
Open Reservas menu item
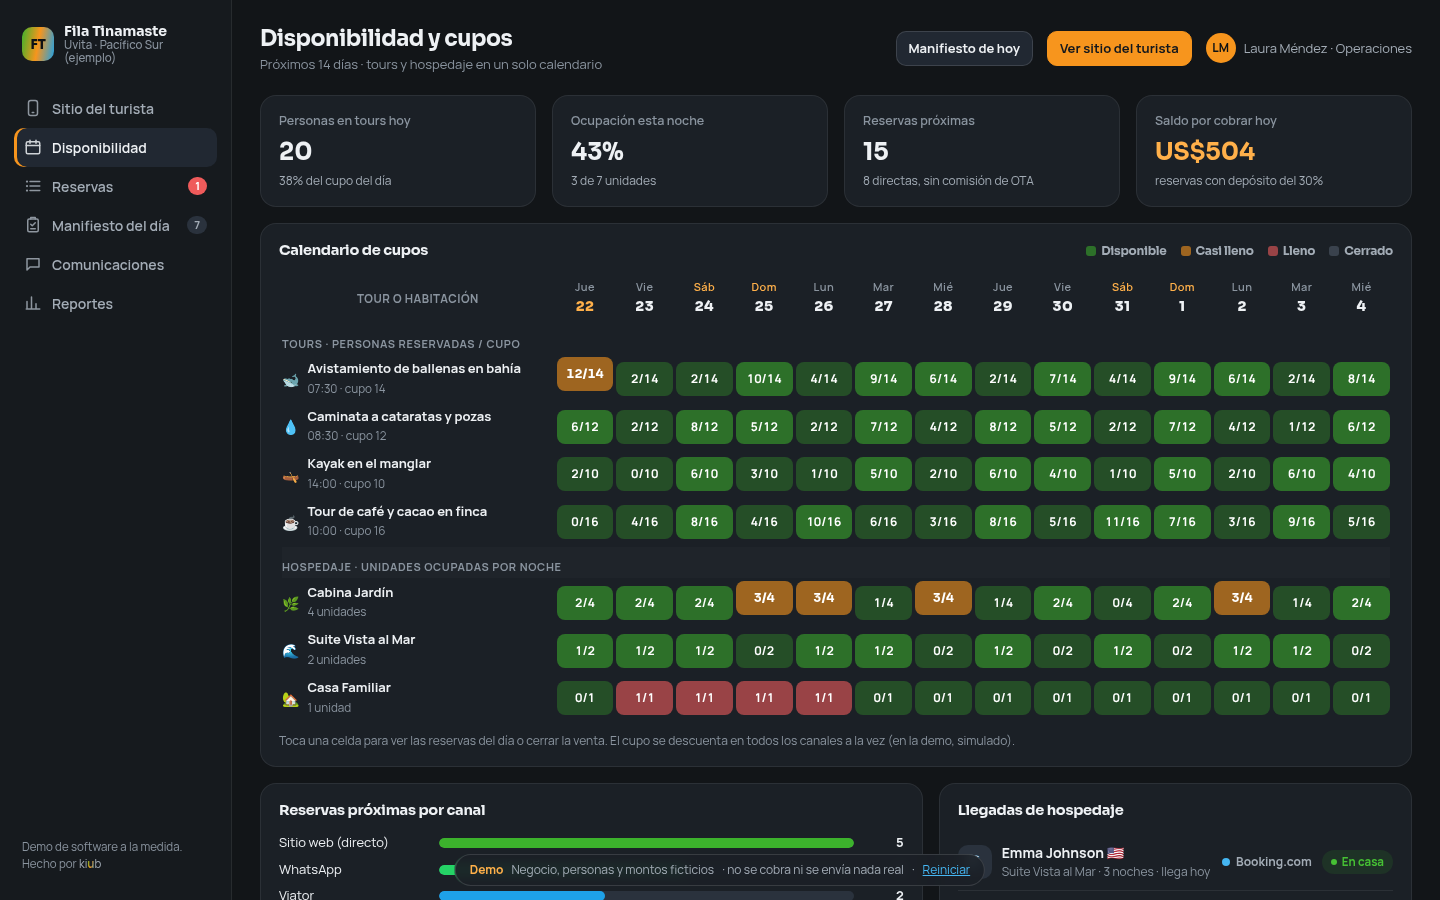tap(115, 186)
